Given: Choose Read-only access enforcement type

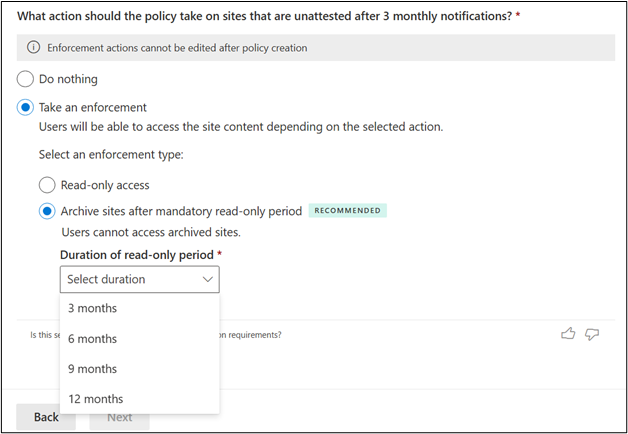Looking at the screenshot, I should coord(47,184).
